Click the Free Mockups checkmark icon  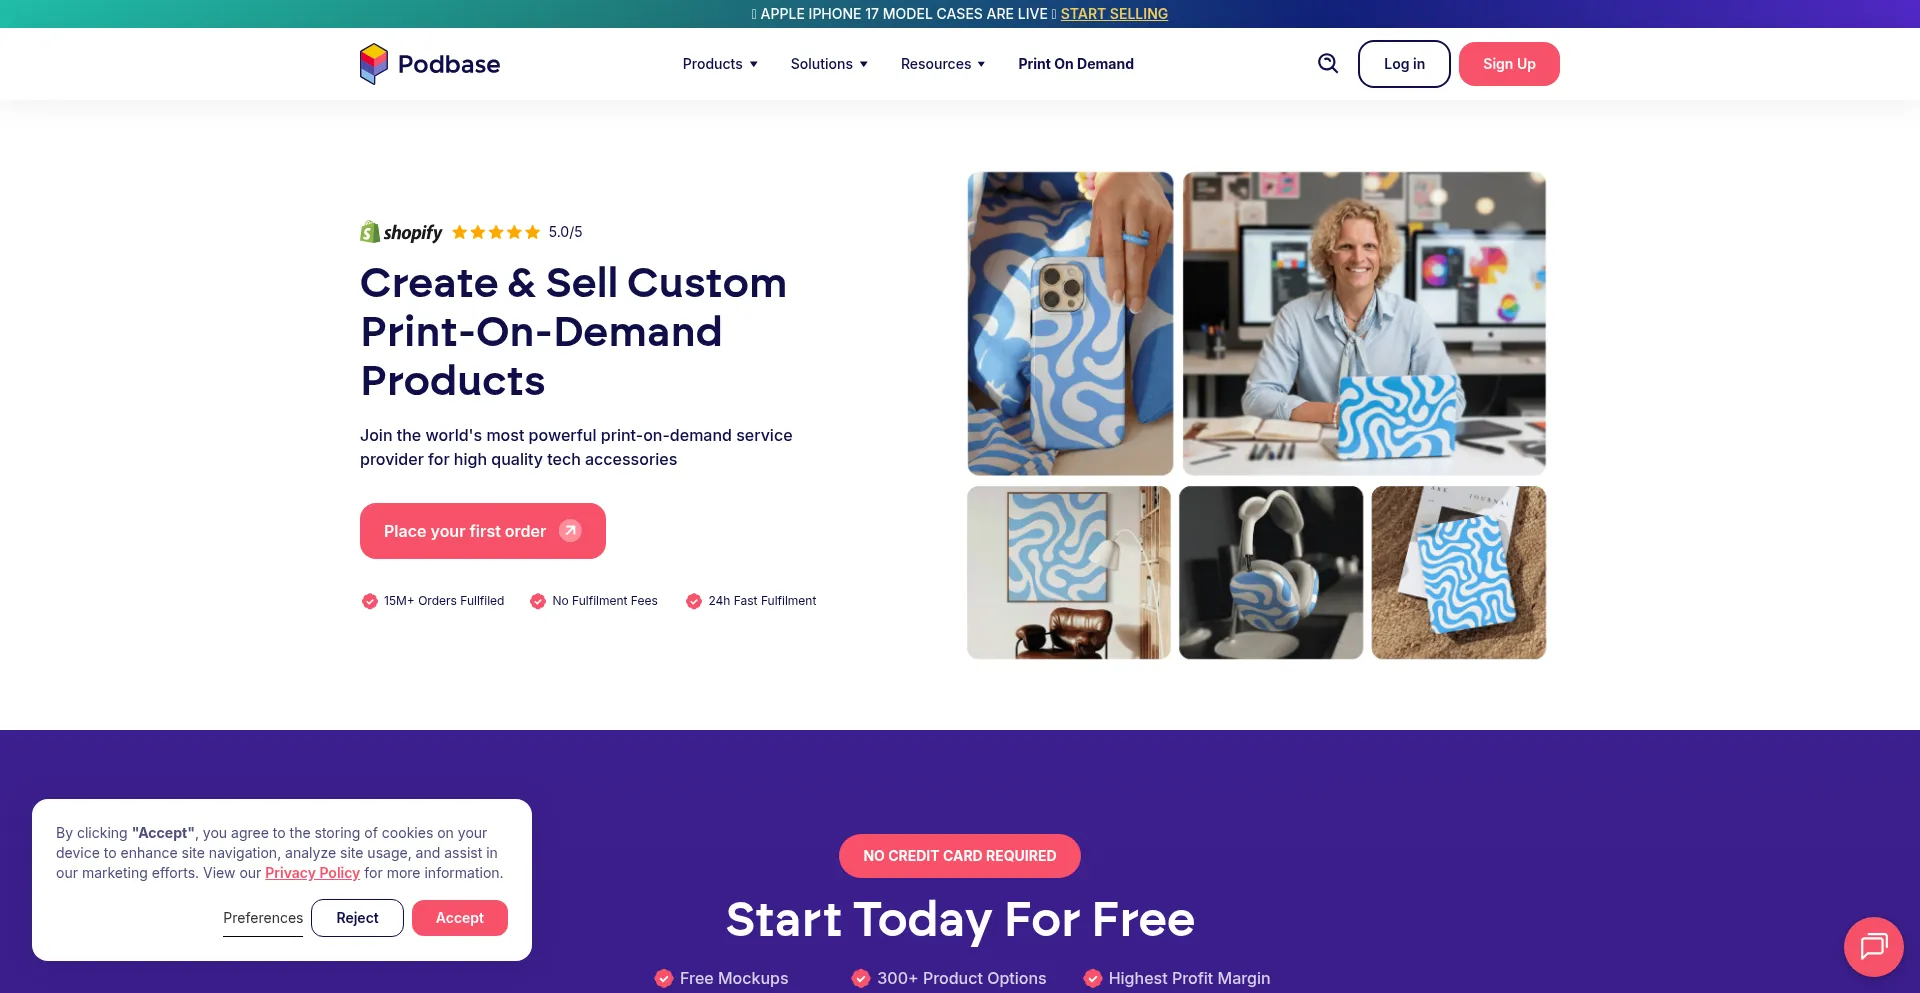[x=664, y=978]
